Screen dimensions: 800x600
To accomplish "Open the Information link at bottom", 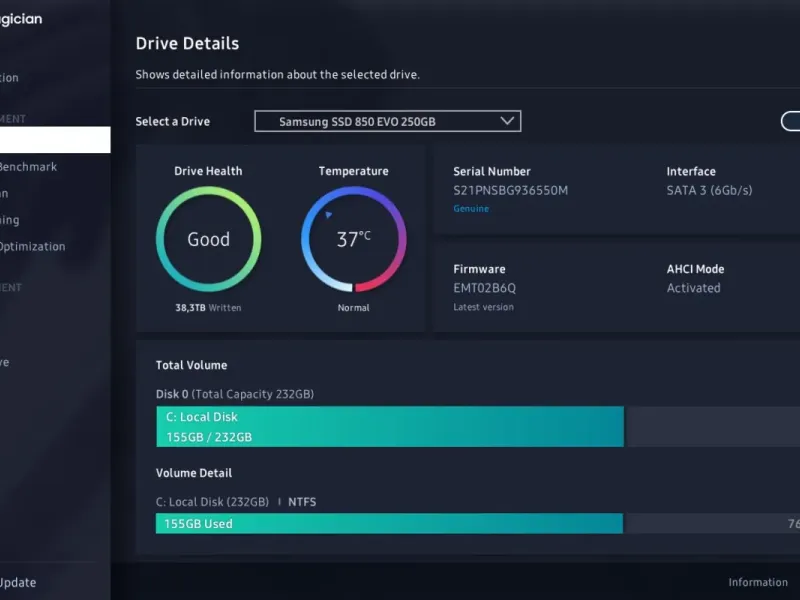I will pyautogui.click(x=758, y=582).
